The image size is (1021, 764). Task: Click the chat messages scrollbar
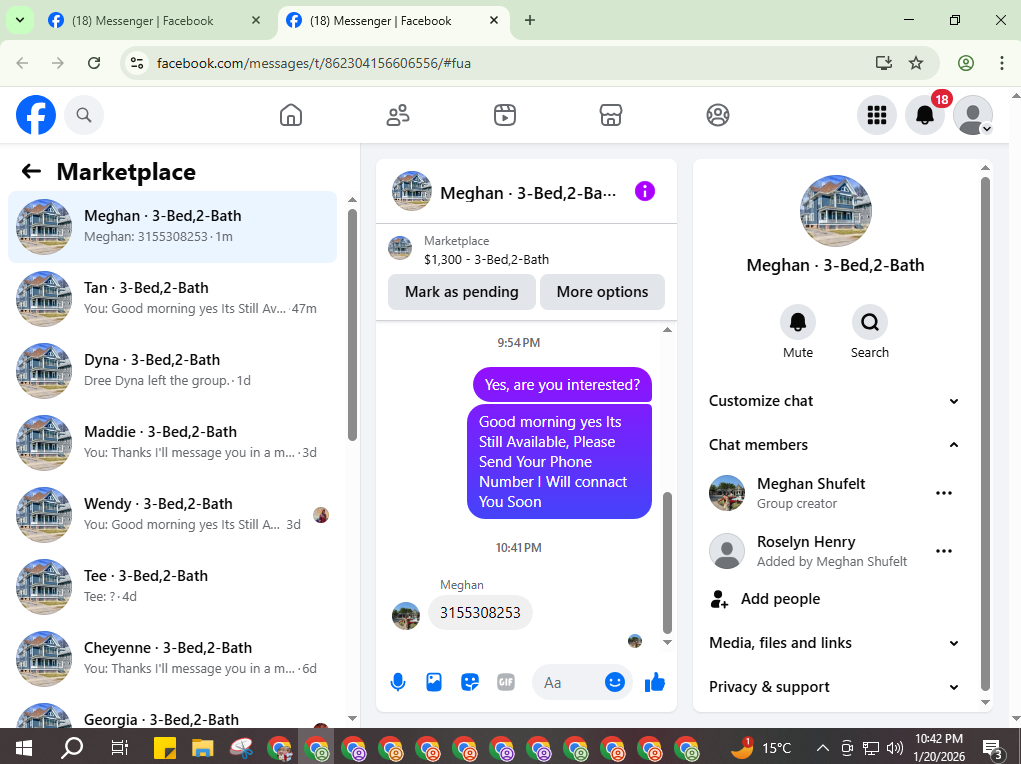click(x=667, y=563)
